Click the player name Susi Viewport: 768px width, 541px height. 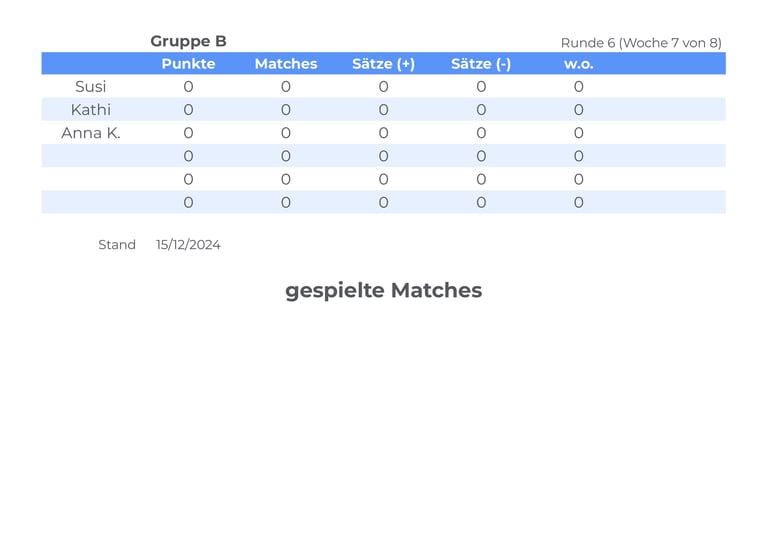tap(91, 87)
